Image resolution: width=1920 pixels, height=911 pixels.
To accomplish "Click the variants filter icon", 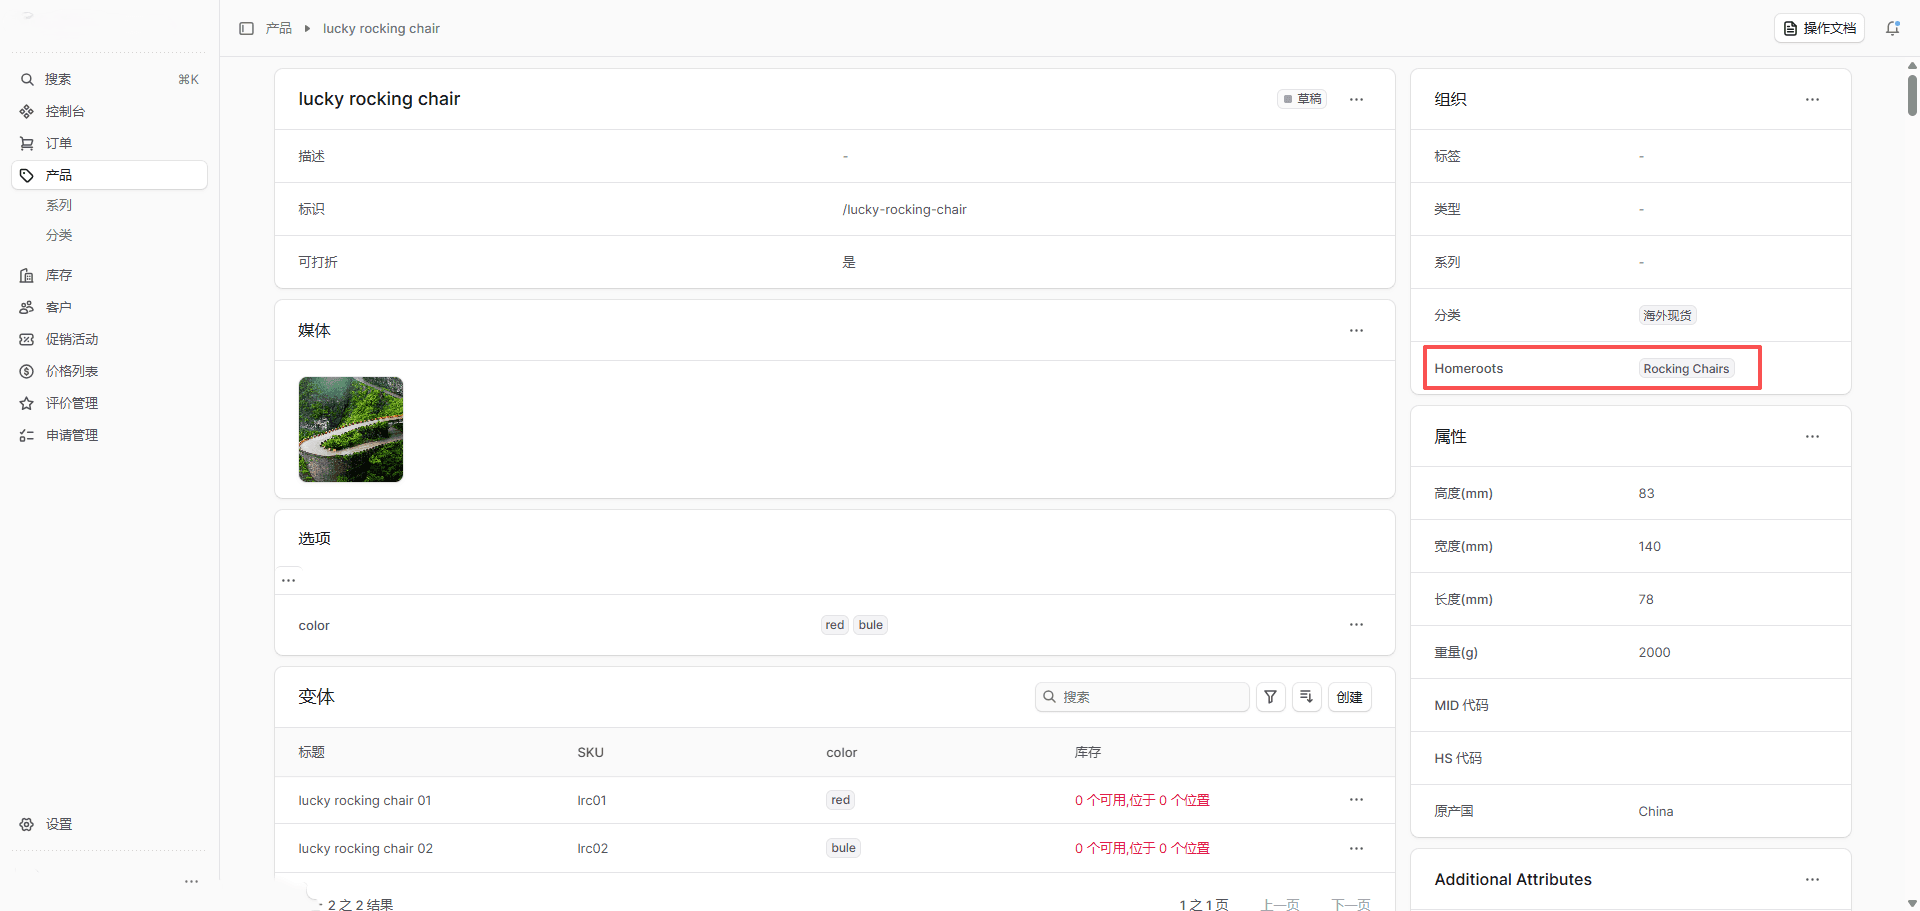I will (x=1270, y=697).
